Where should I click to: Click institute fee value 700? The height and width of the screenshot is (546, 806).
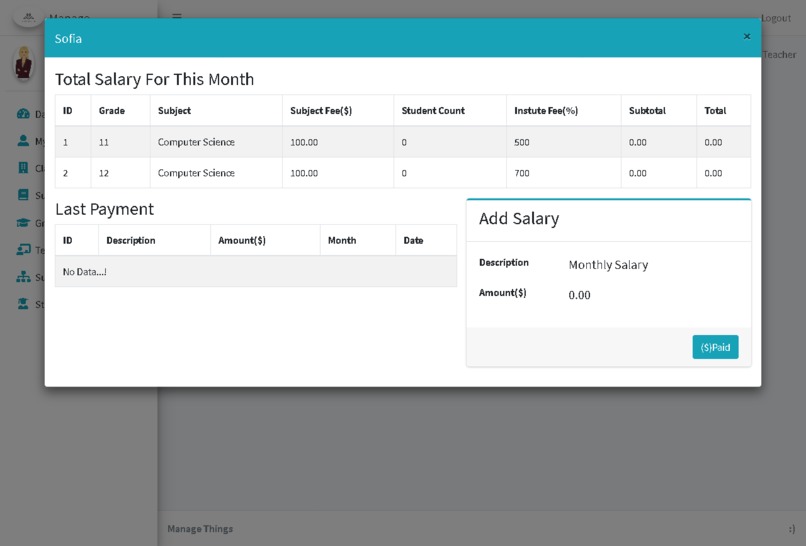coord(522,173)
